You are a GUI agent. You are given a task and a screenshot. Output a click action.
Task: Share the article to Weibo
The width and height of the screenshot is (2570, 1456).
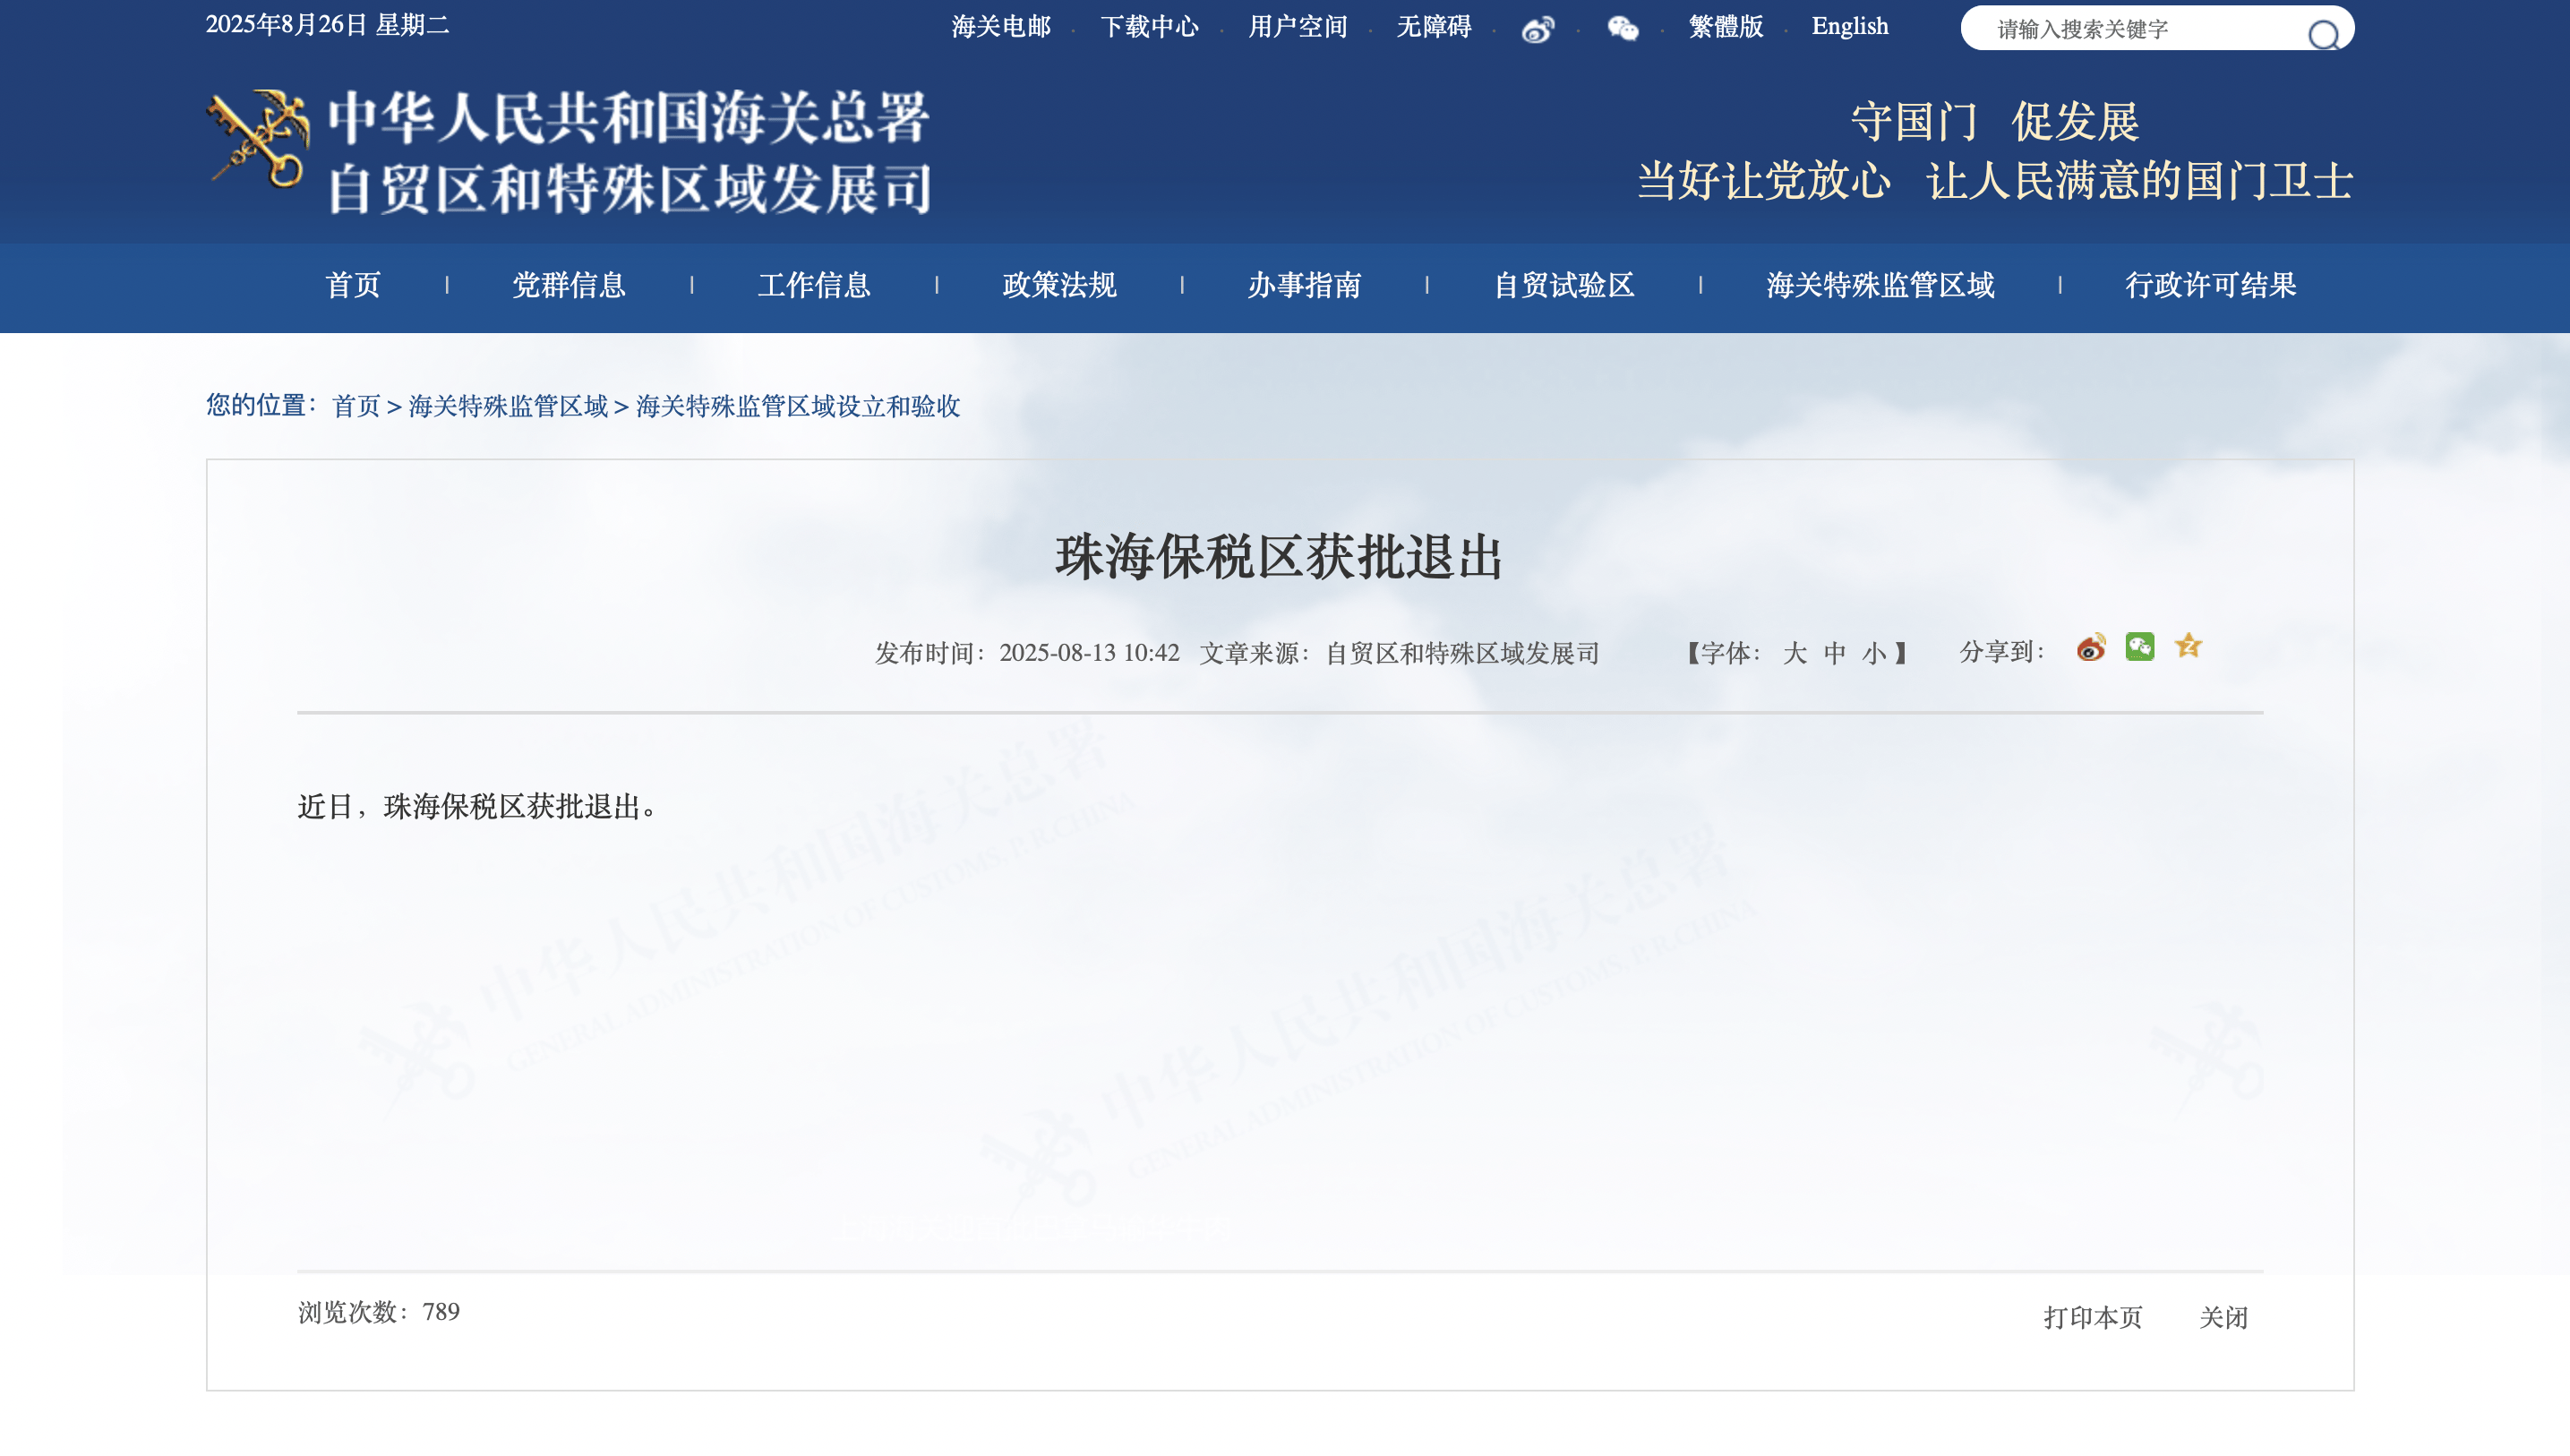pos(2093,648)
